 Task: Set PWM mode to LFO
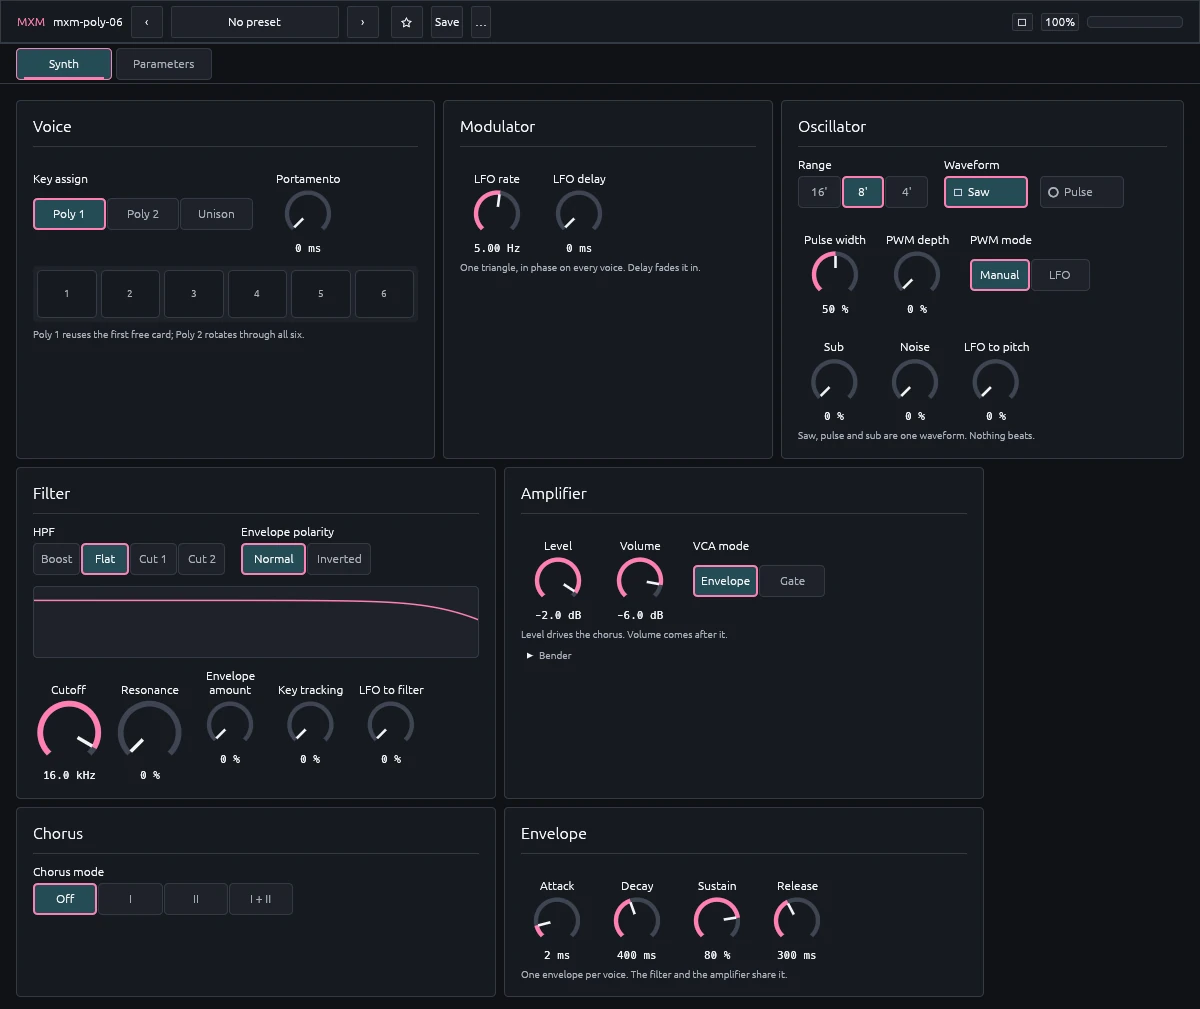click(1060, 275)
